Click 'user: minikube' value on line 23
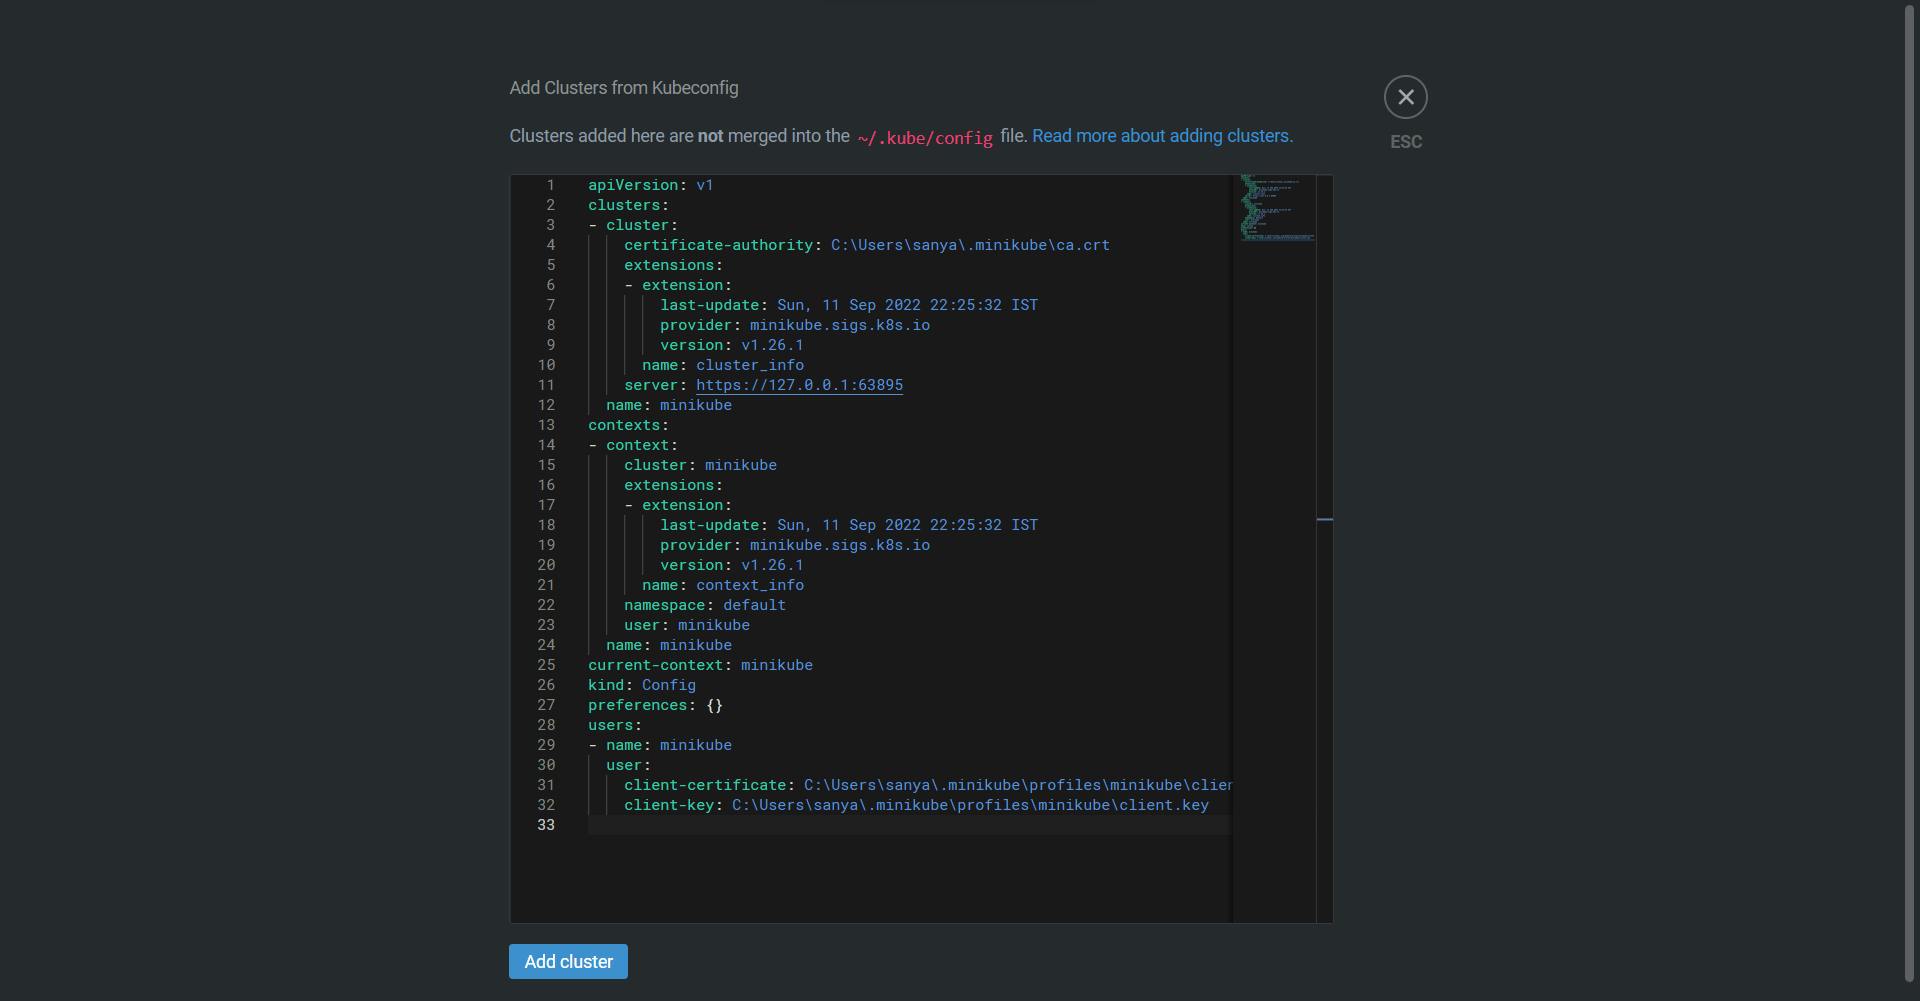The width and height of the screenshot is (1920, 1001). (x=714, y=625)
